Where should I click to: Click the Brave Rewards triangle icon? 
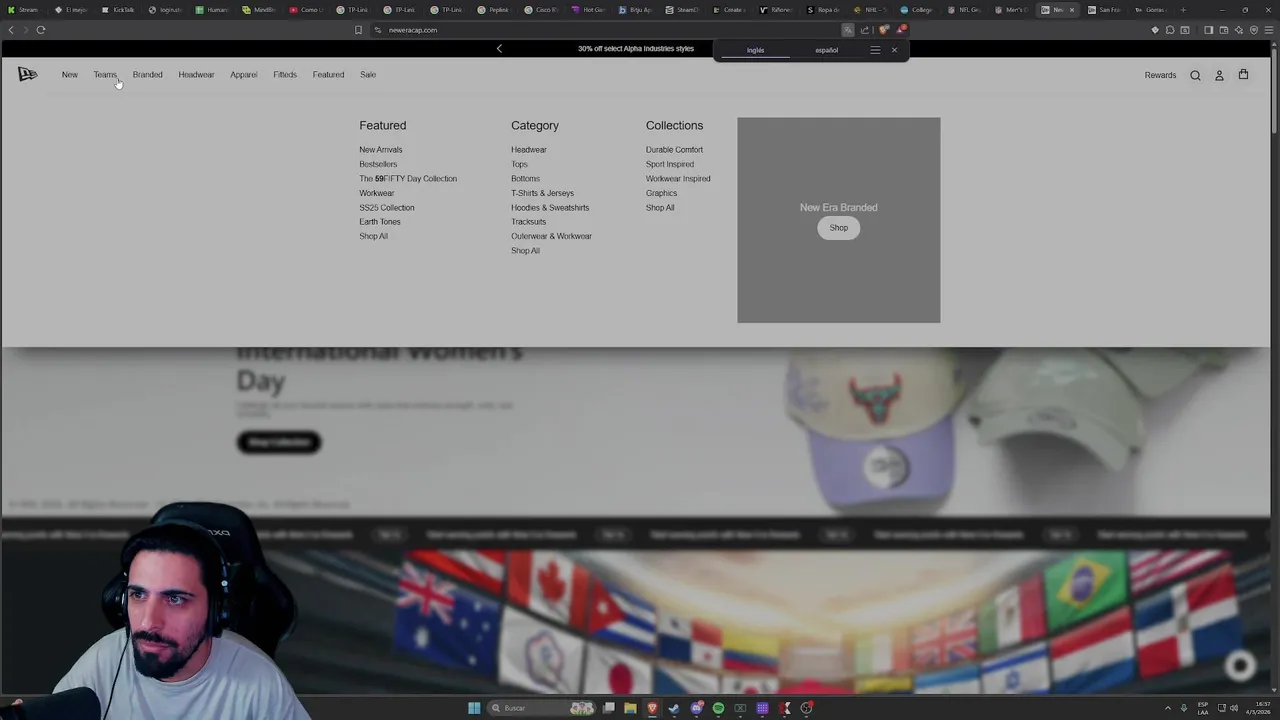pos(900,30)
